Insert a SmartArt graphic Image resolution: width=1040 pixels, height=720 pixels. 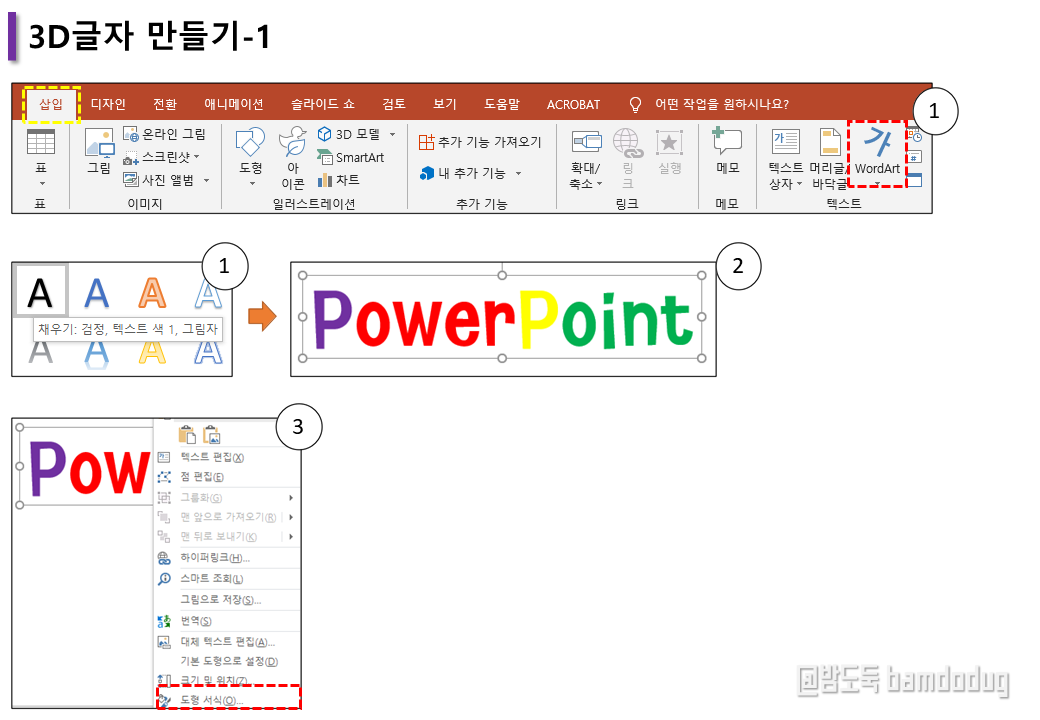coord(350,157)
